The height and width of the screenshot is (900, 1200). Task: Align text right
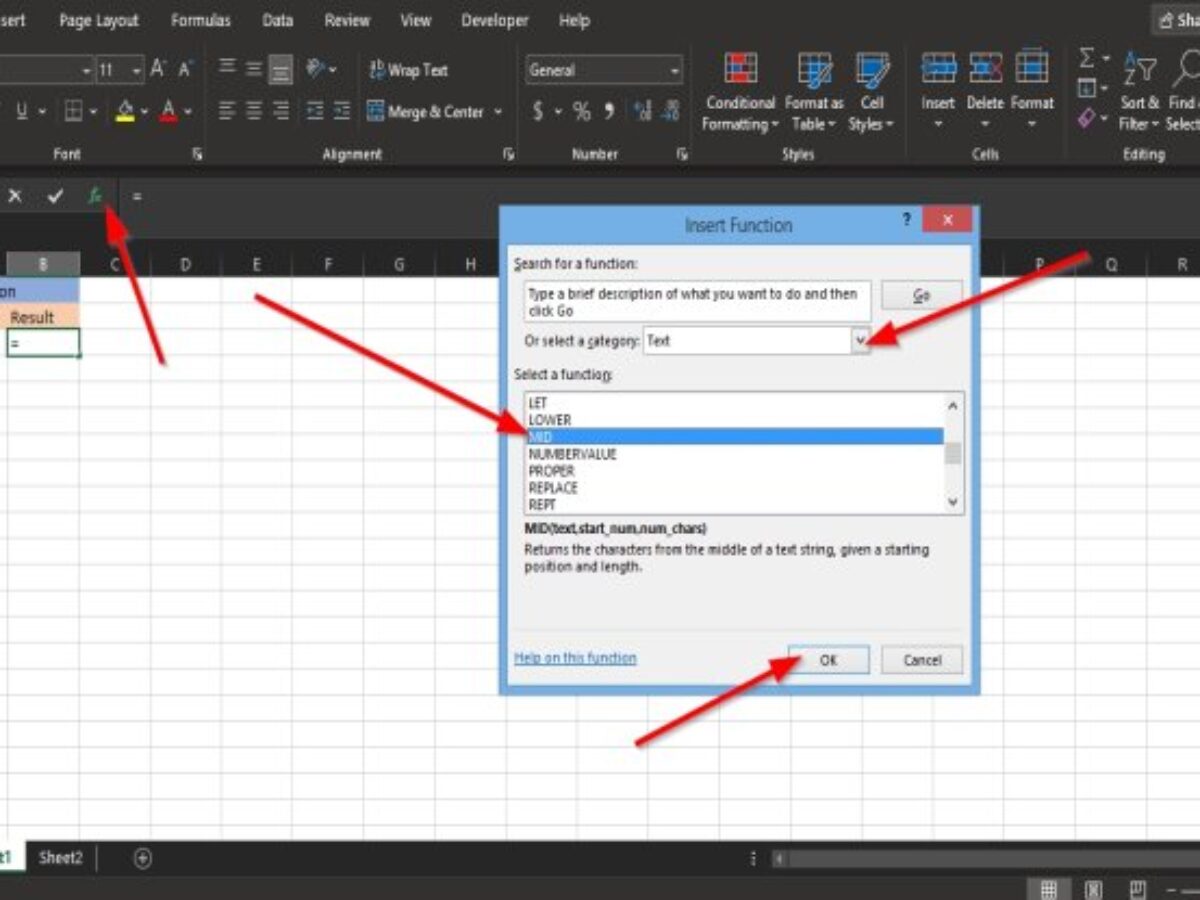coord(281,112)
